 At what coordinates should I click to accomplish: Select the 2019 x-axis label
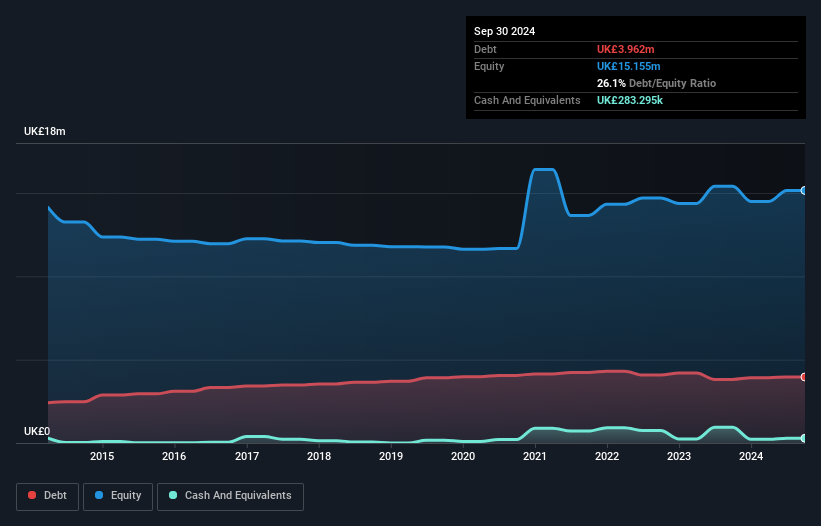point(391,456)
